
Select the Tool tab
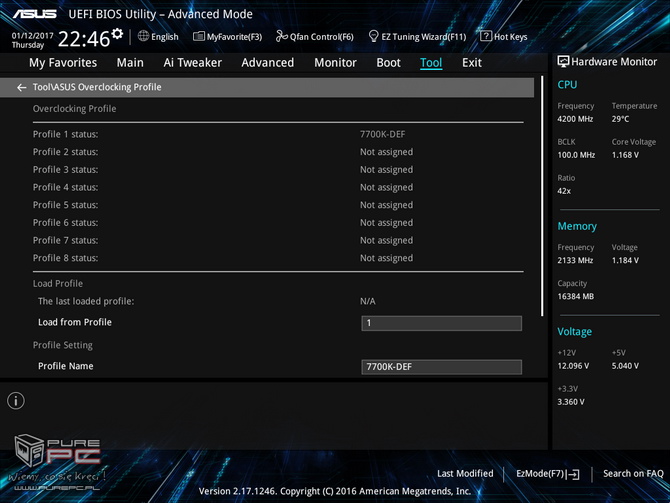coord(431,63)
